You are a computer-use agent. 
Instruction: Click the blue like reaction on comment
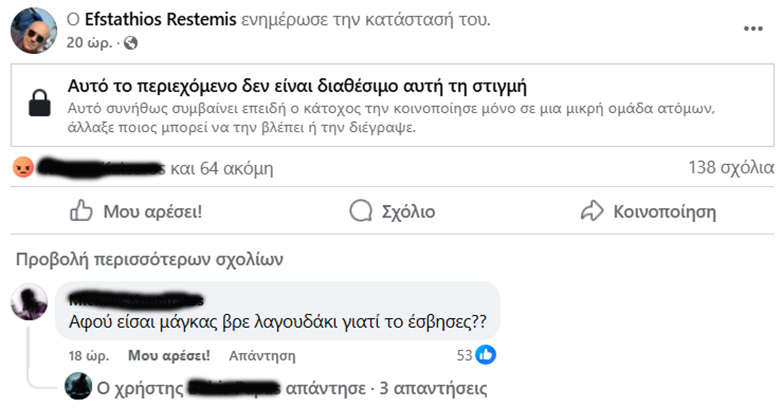click(486, 354)
